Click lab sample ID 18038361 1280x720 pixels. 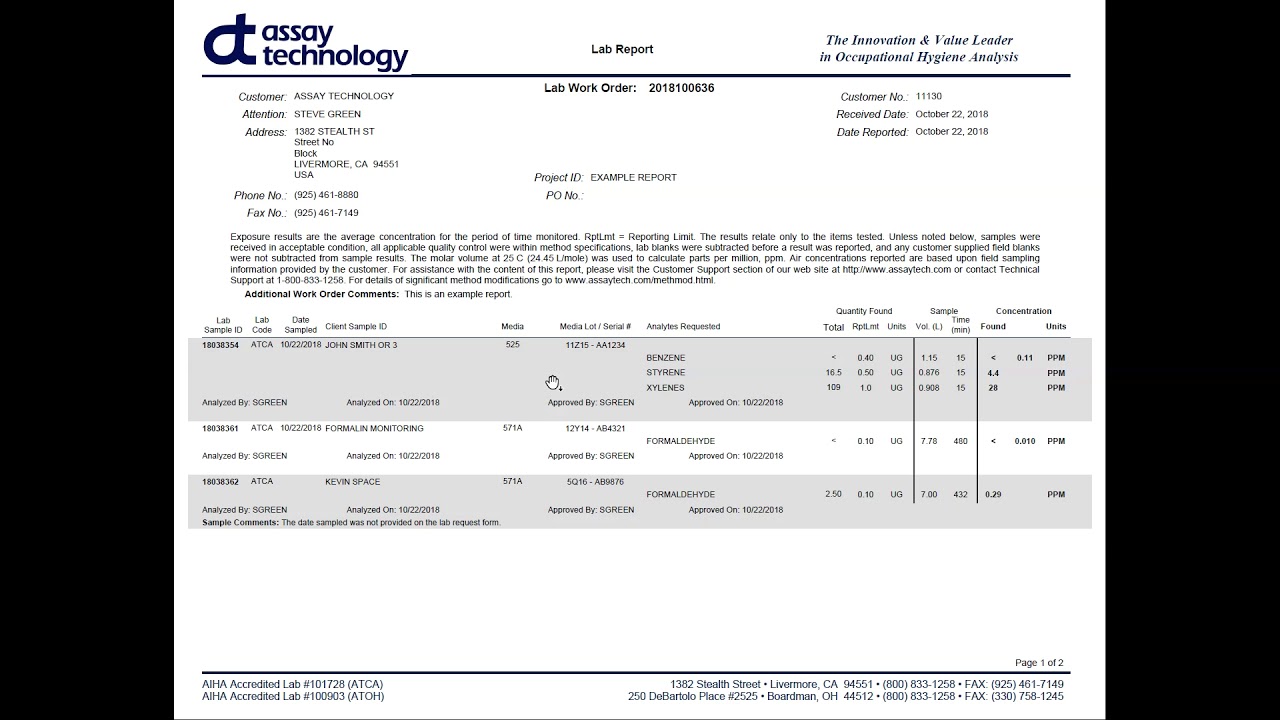(x=220, y=428)
